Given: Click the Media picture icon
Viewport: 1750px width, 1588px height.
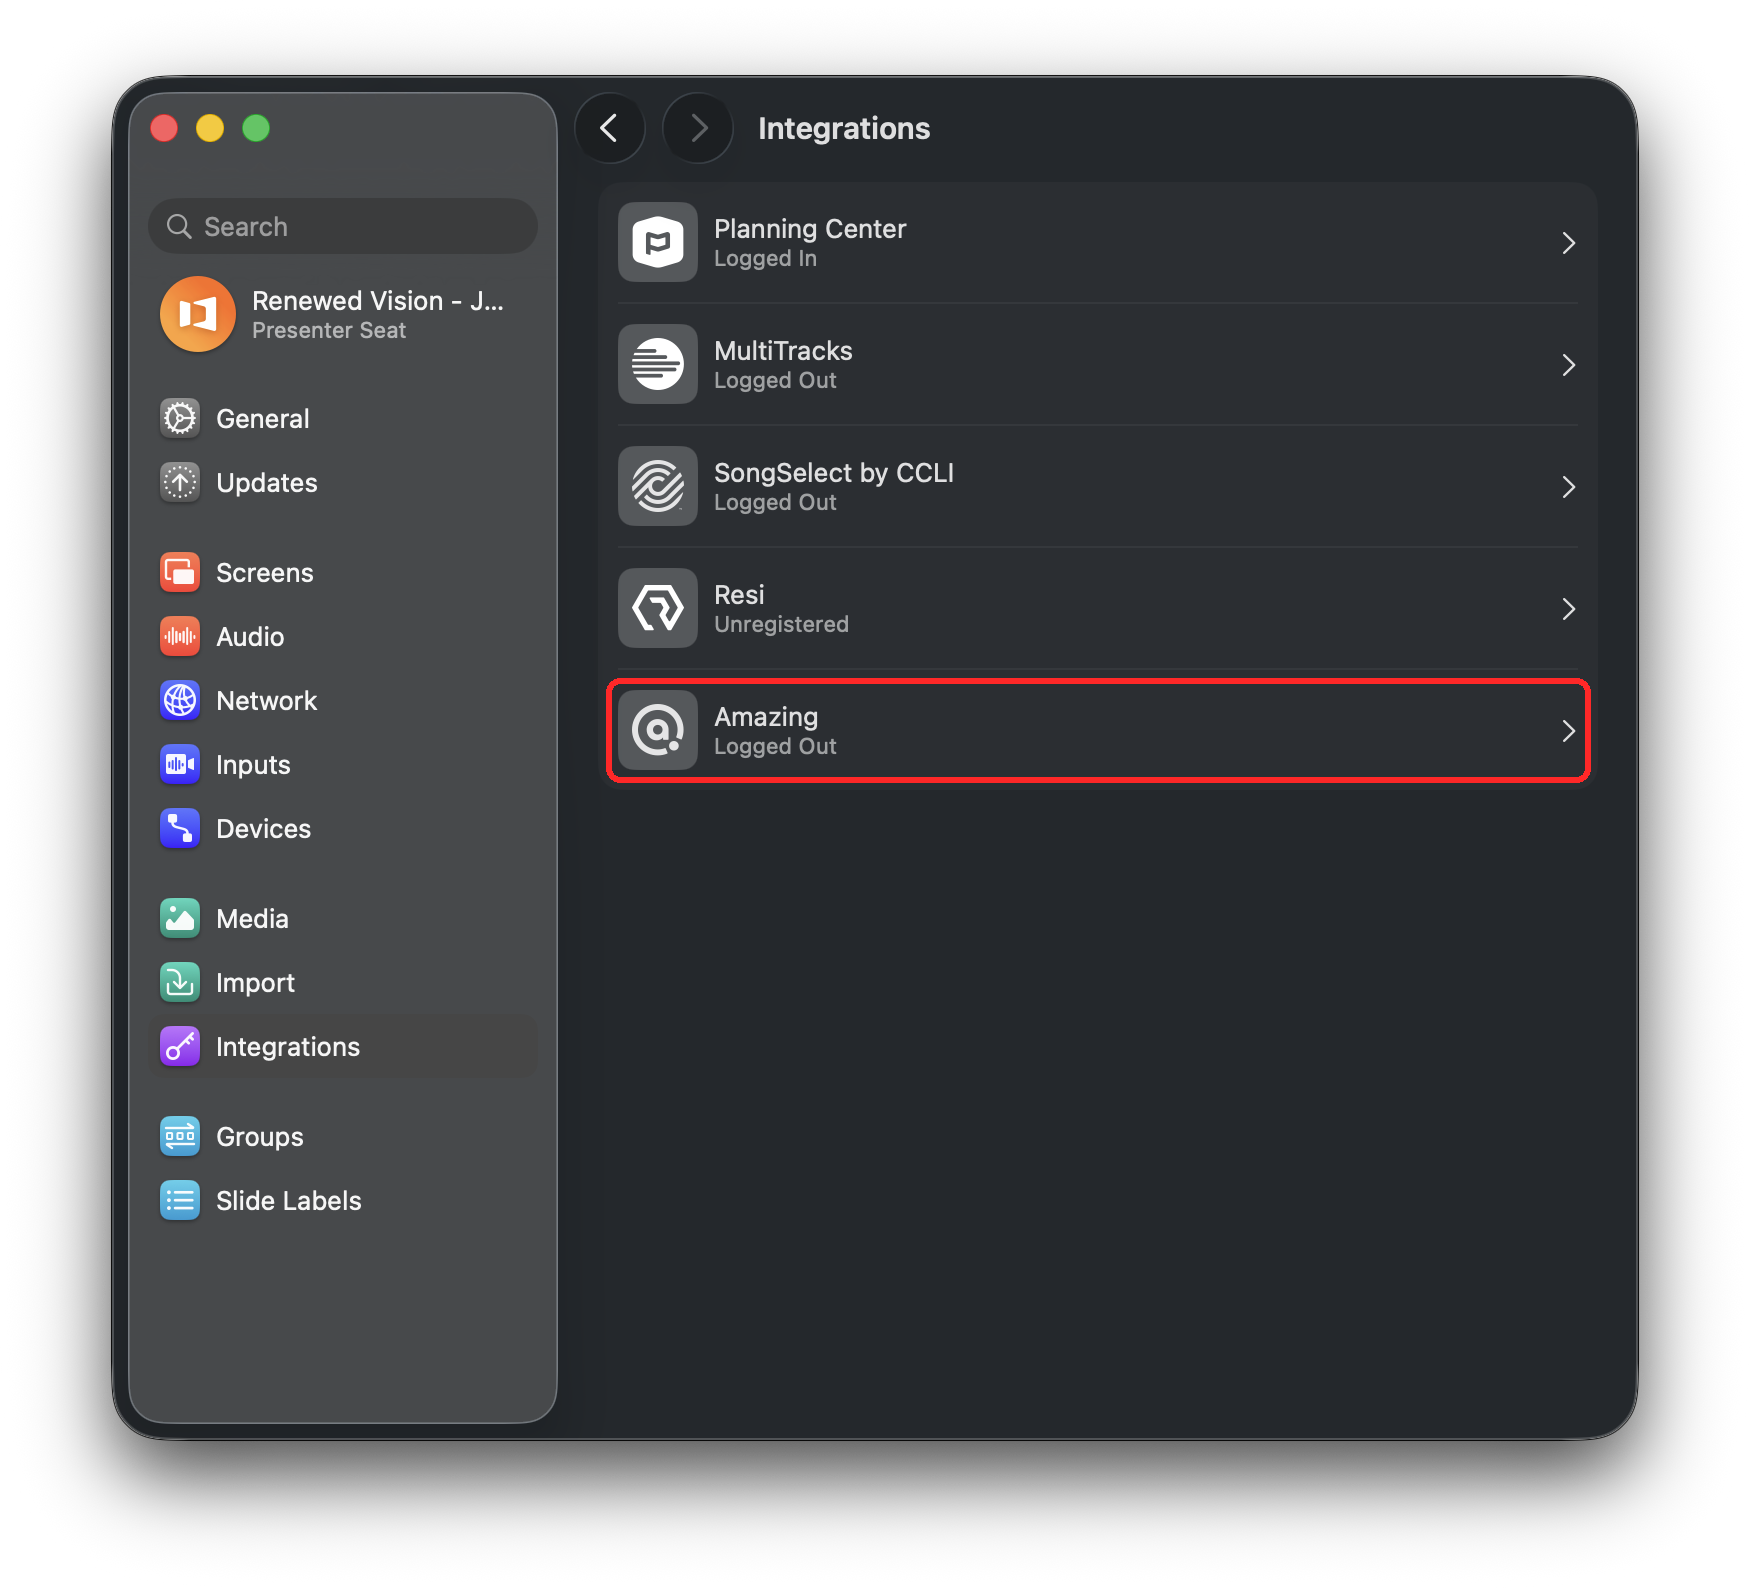Looking at the screenshot, I should (180, 918).
